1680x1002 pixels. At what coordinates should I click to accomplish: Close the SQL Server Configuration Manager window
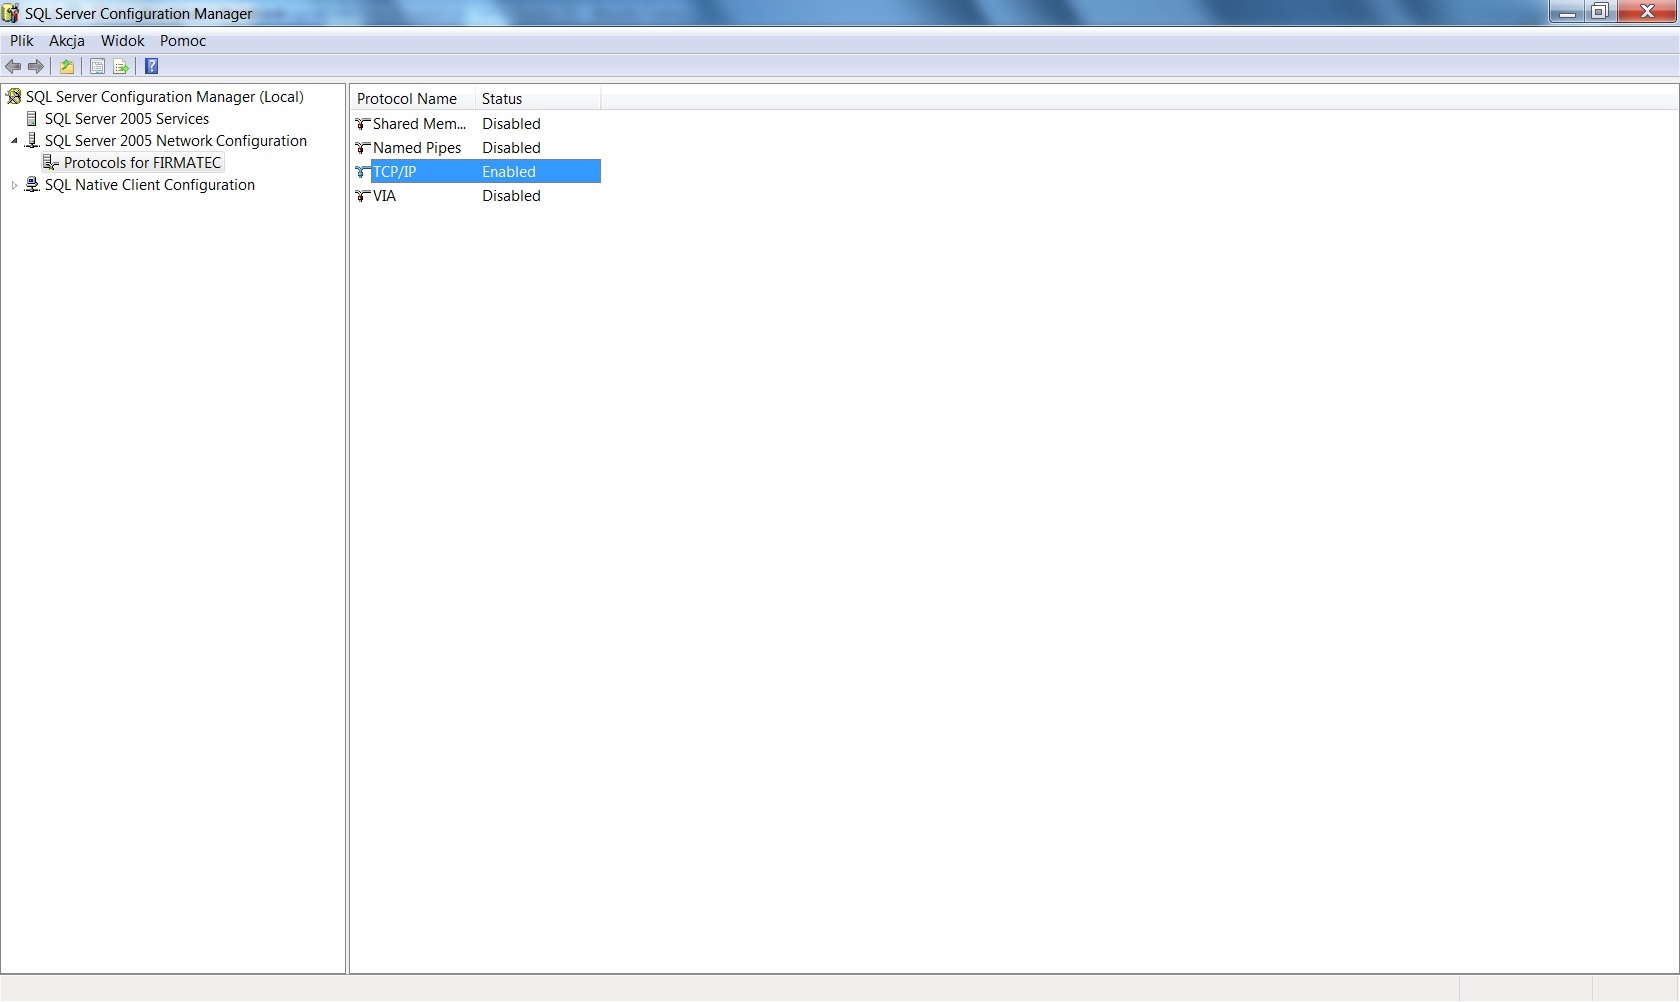[x=1647, y=11]
